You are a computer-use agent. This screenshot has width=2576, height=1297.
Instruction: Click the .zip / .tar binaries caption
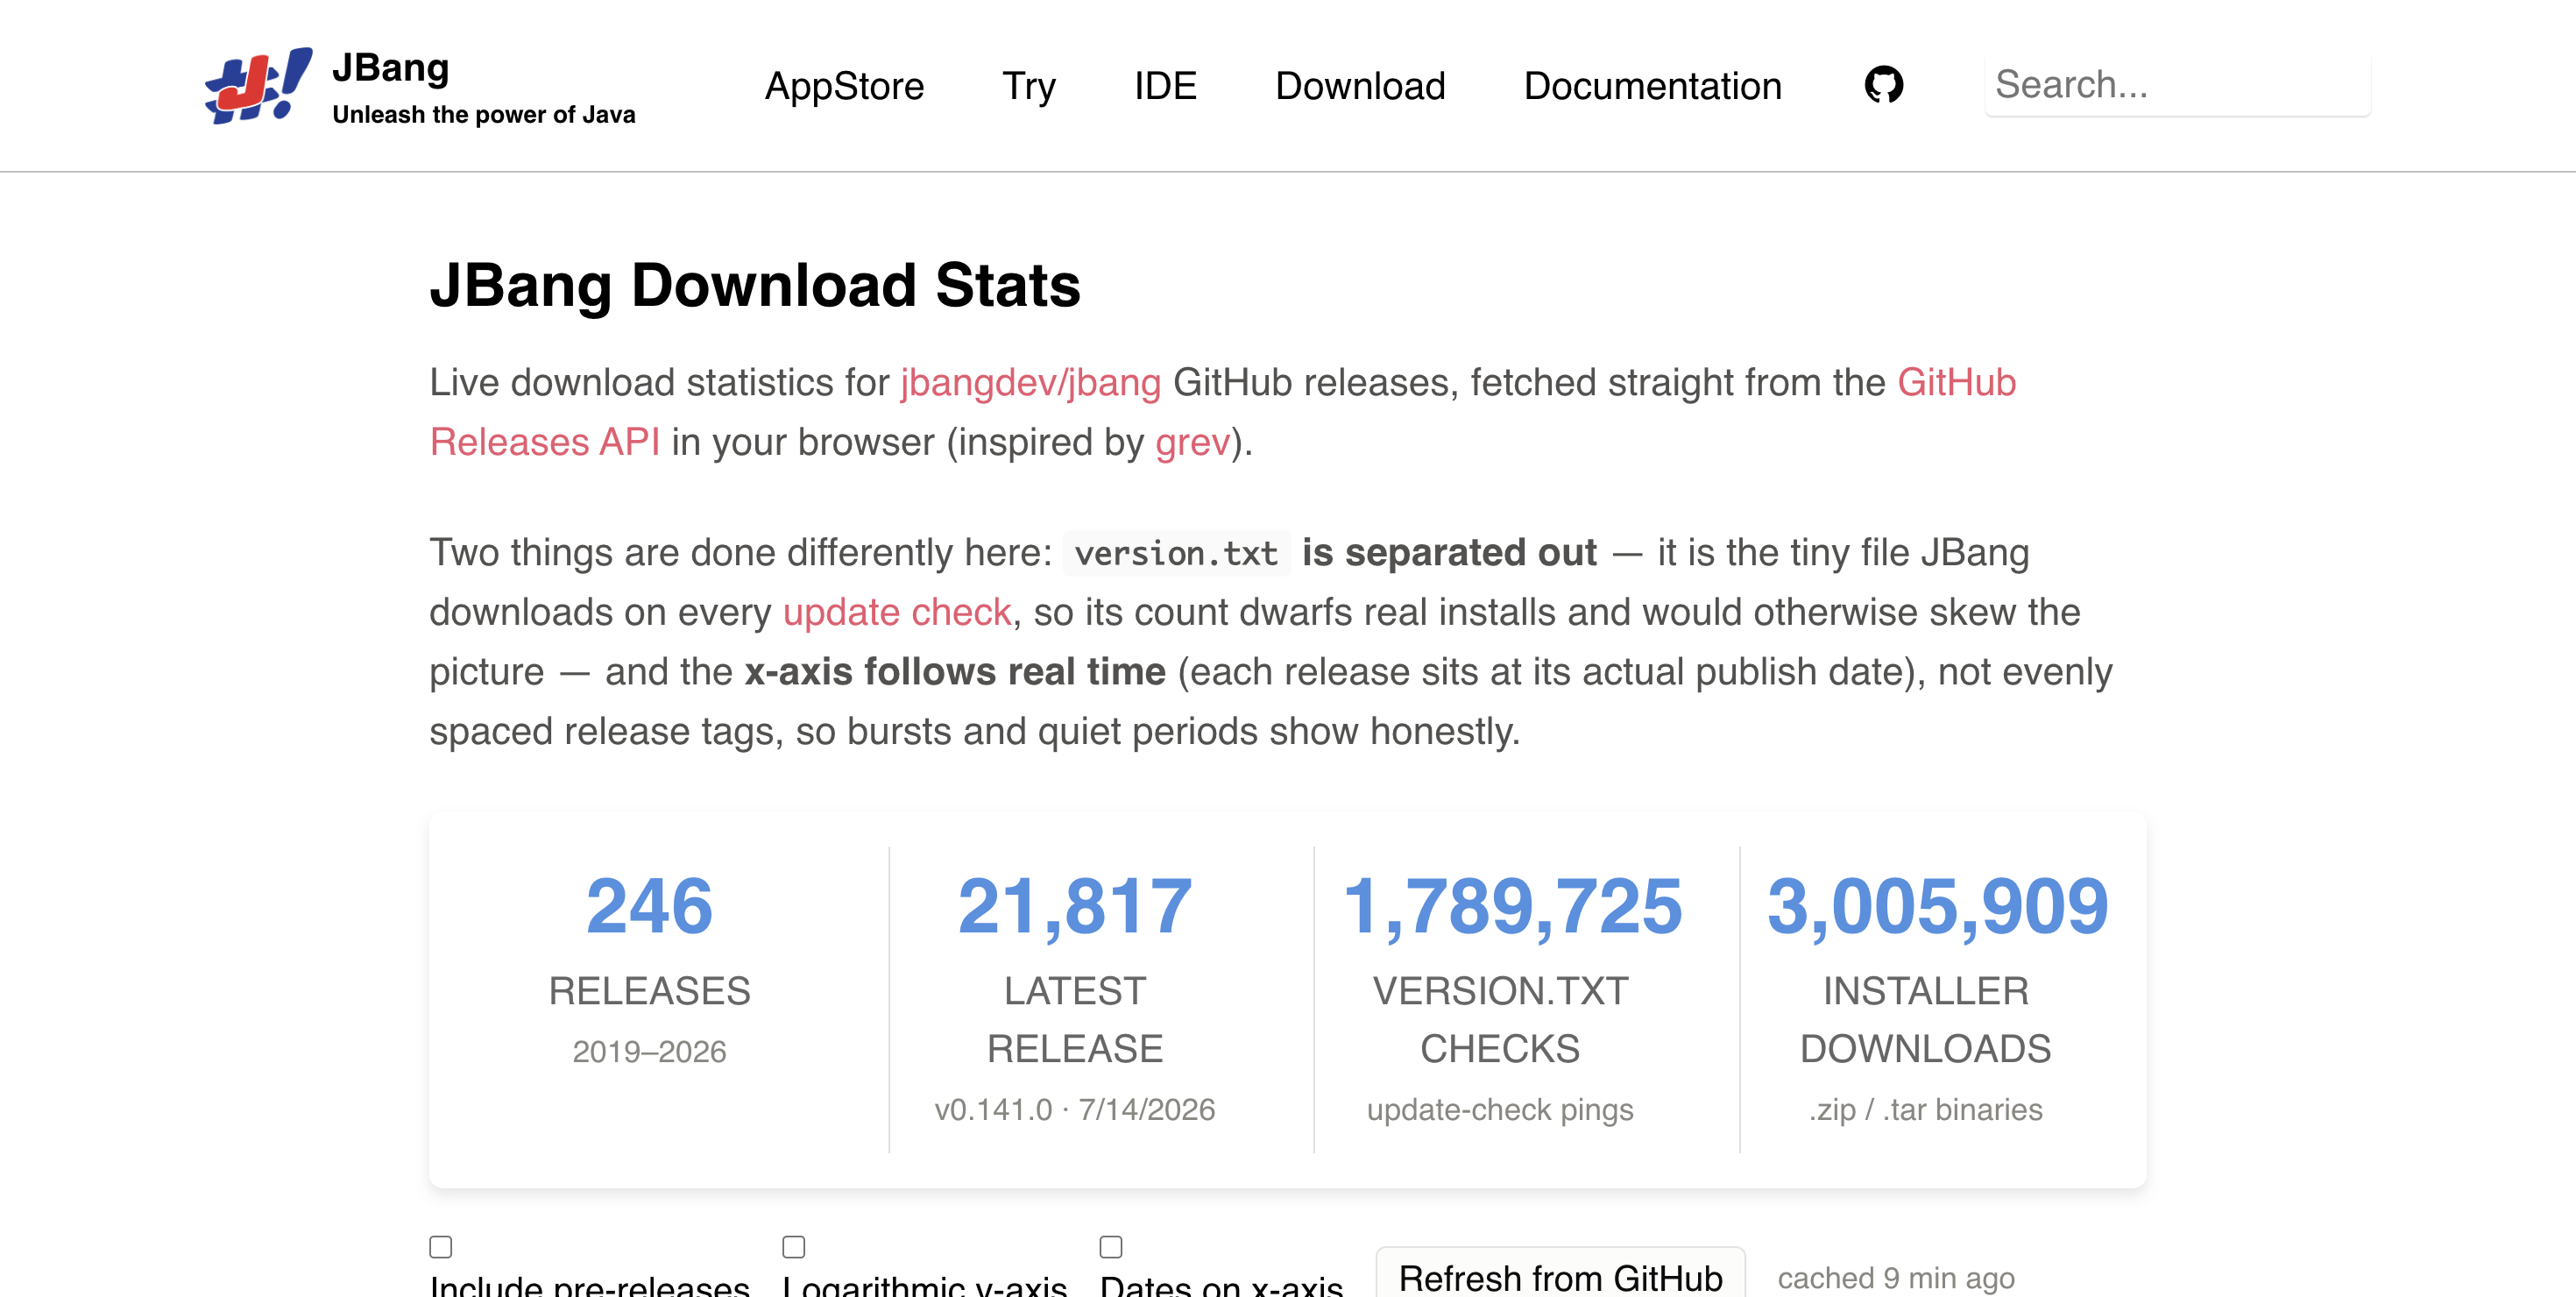pos(1925,1109)
